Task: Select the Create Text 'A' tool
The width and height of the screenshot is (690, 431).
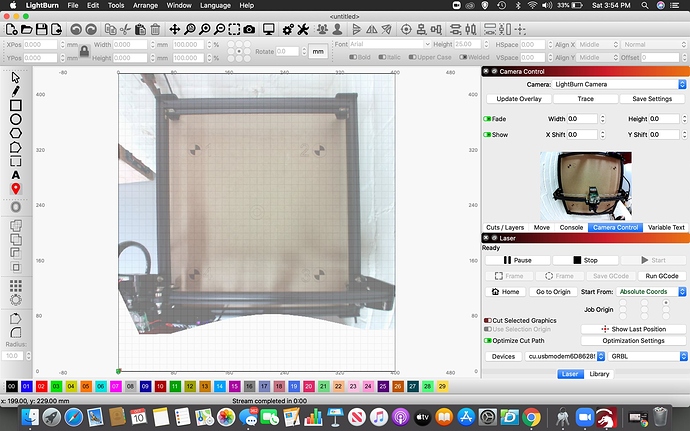Action: coord(15,175)
